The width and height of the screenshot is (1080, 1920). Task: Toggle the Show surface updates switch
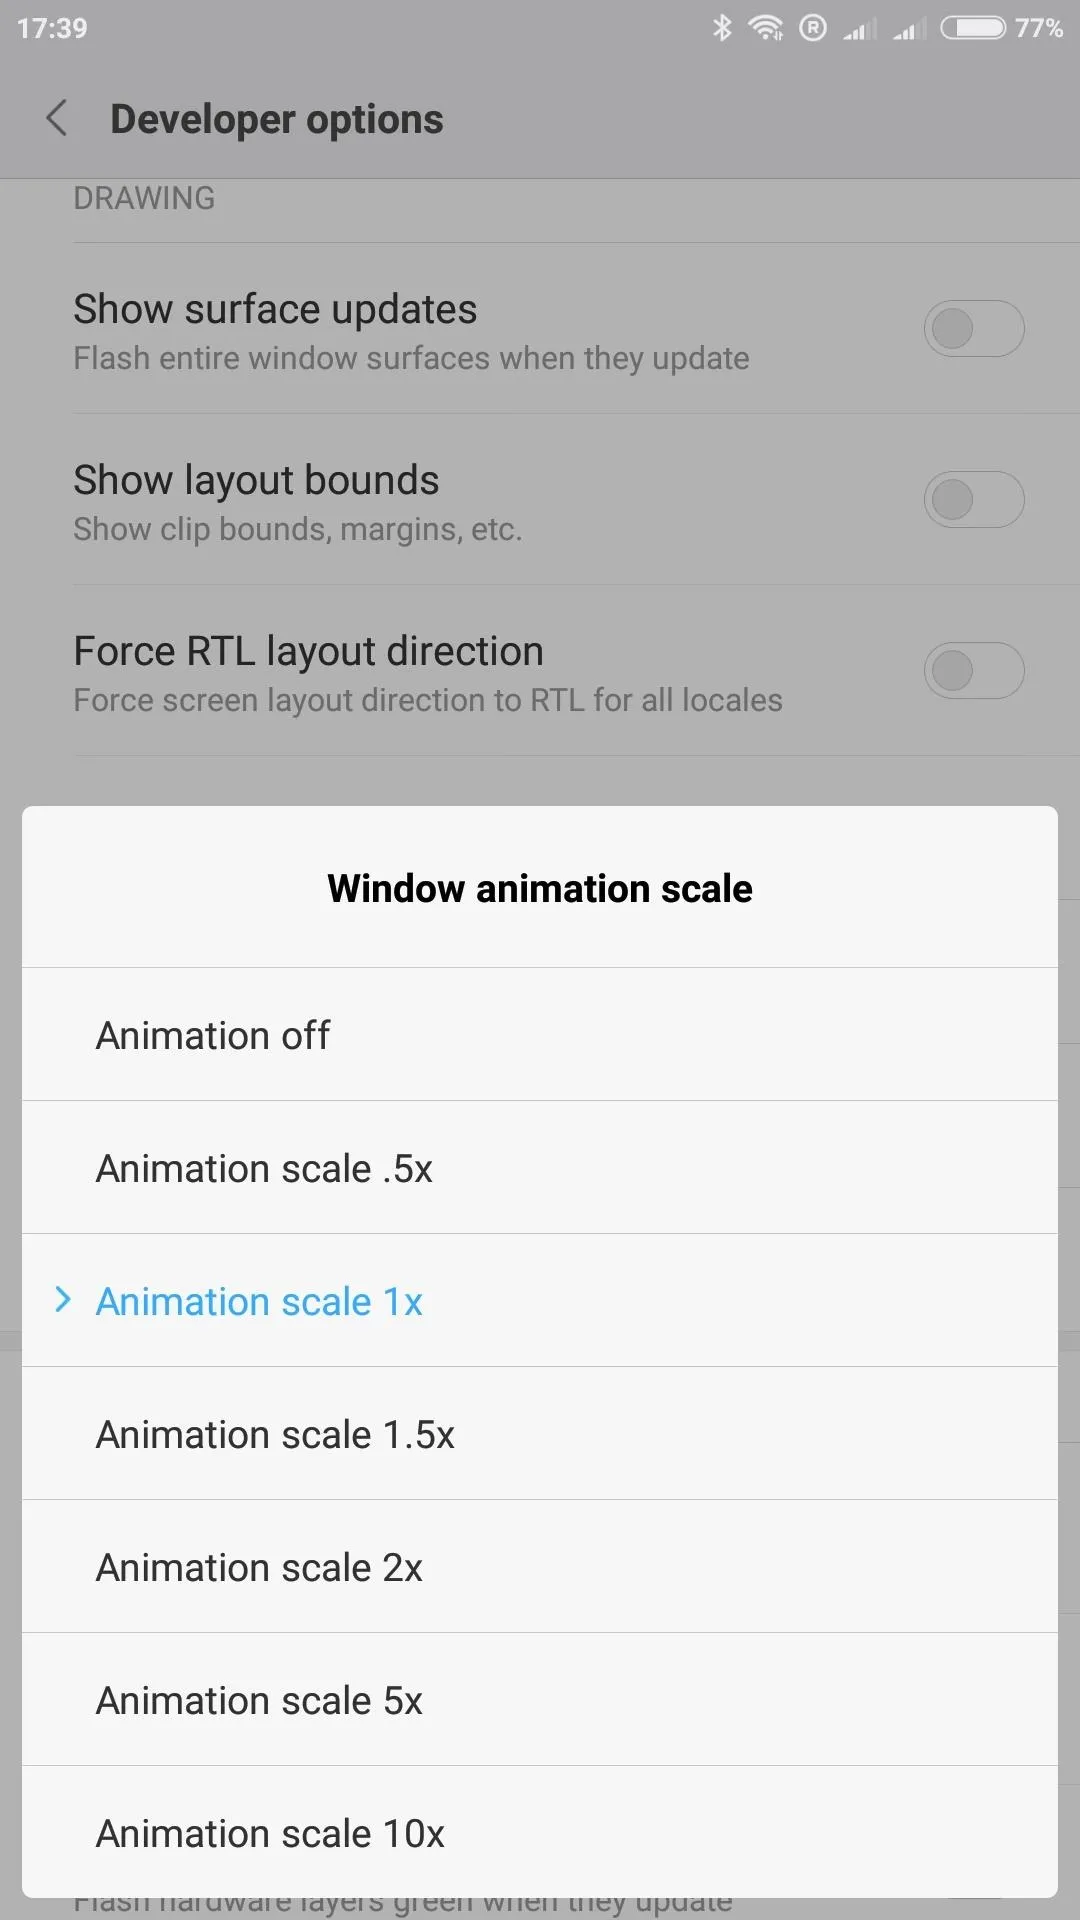(x=974, y=328)
